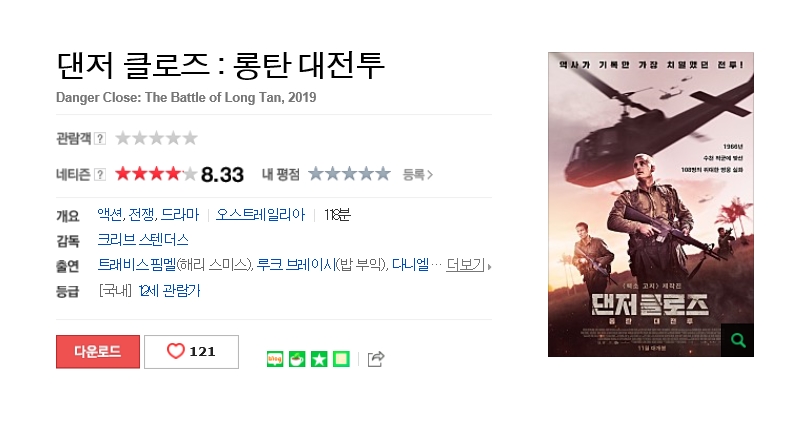The width and height of the screenshot is (803, 443).
Task: Toggle the heart like button showing 121
Action: (192, 352)
